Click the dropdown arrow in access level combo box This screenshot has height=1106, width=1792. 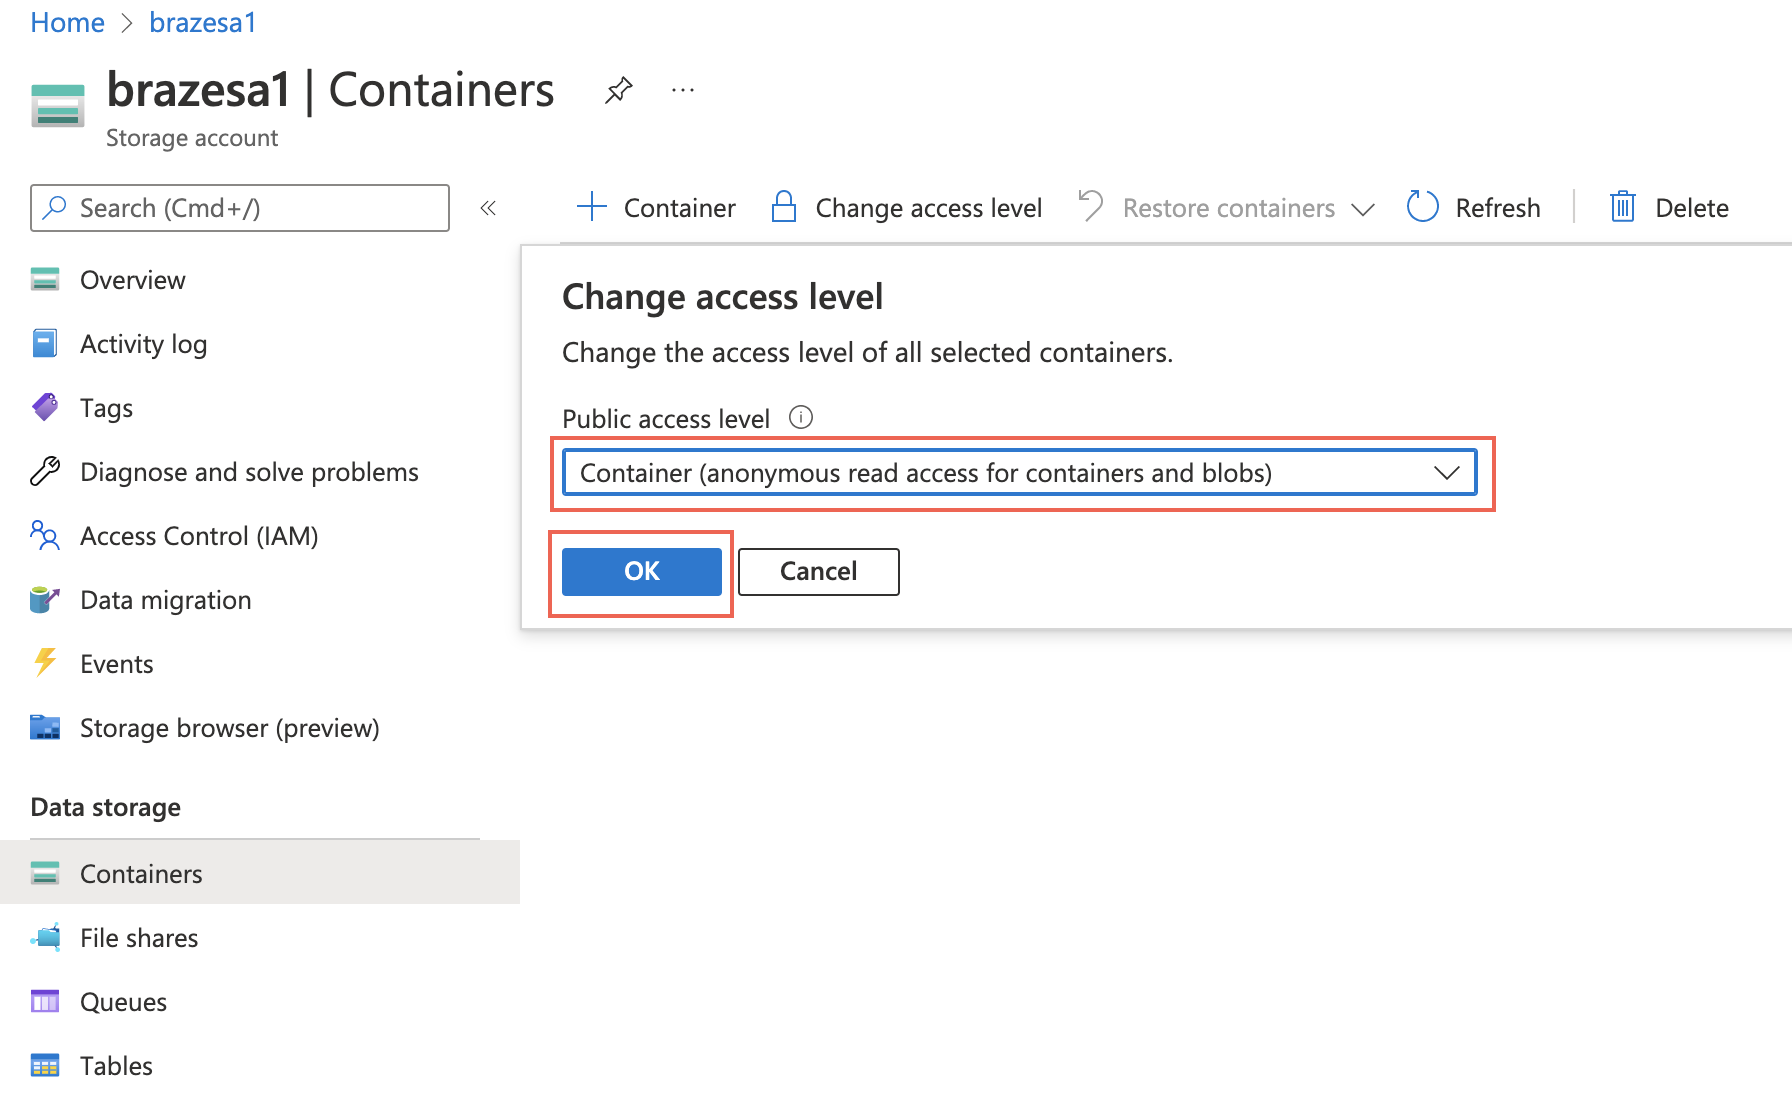[1446, 472]
